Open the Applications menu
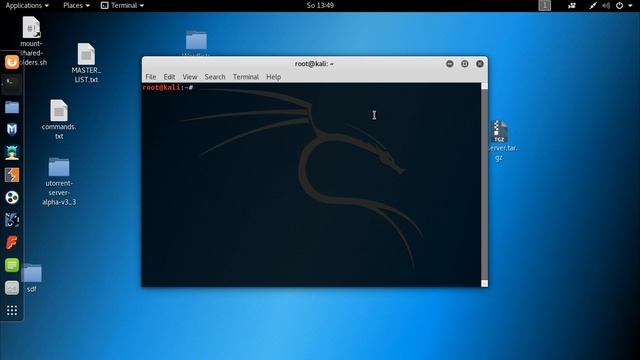 [27, 5]
